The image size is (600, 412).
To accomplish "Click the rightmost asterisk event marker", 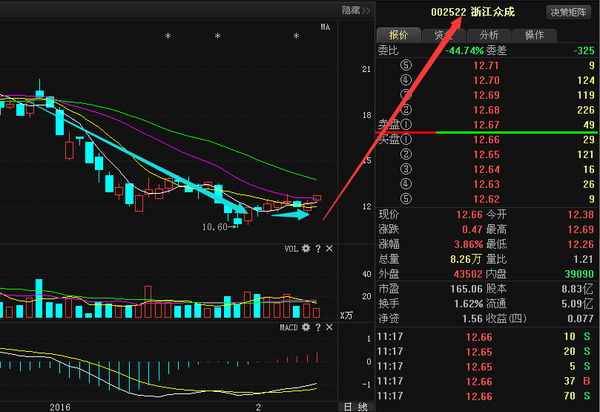I will tap(296, 37).
